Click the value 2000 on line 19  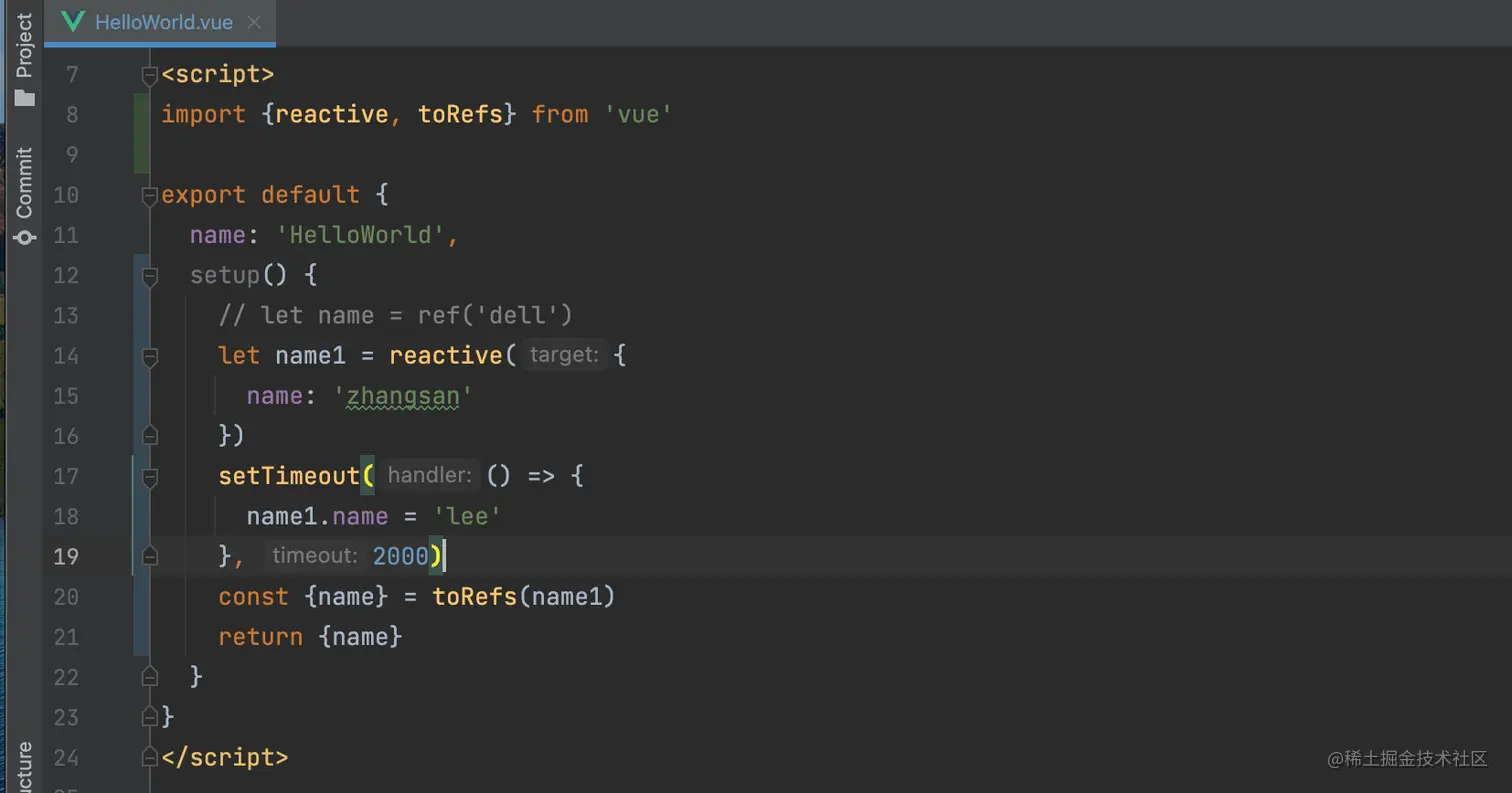tap(401, 556)
